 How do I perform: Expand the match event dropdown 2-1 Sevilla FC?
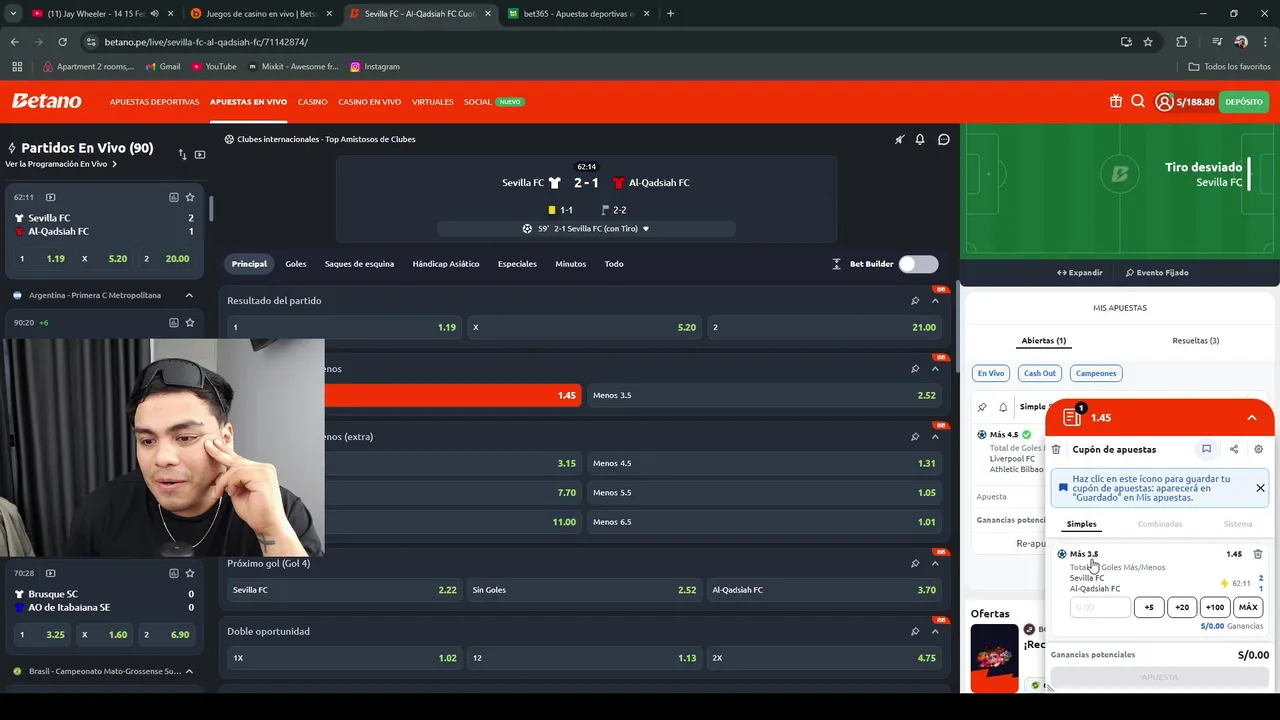click(x=586, y=229)
